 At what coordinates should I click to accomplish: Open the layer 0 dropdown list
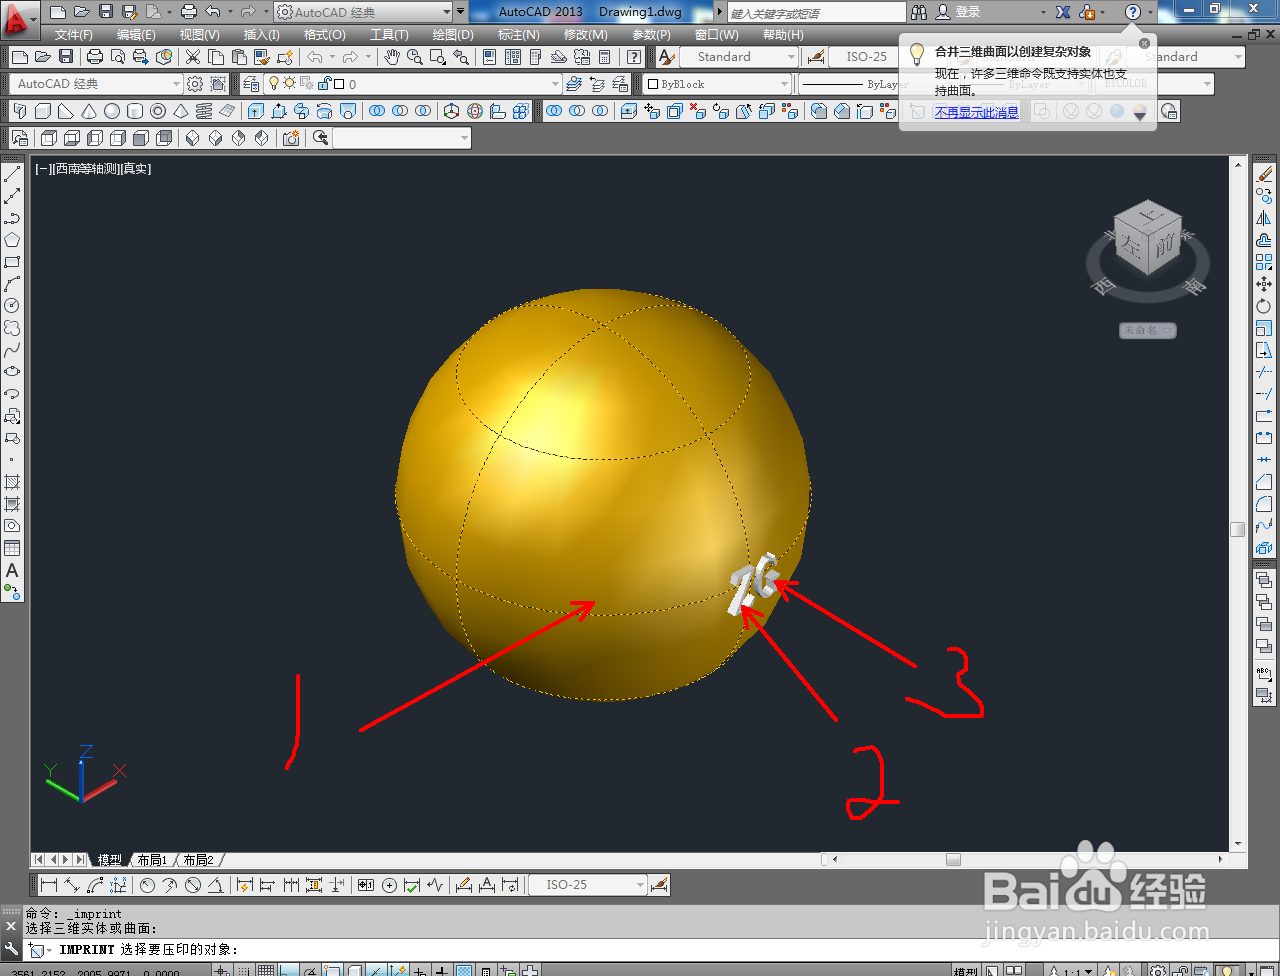[x=413, y=84]
